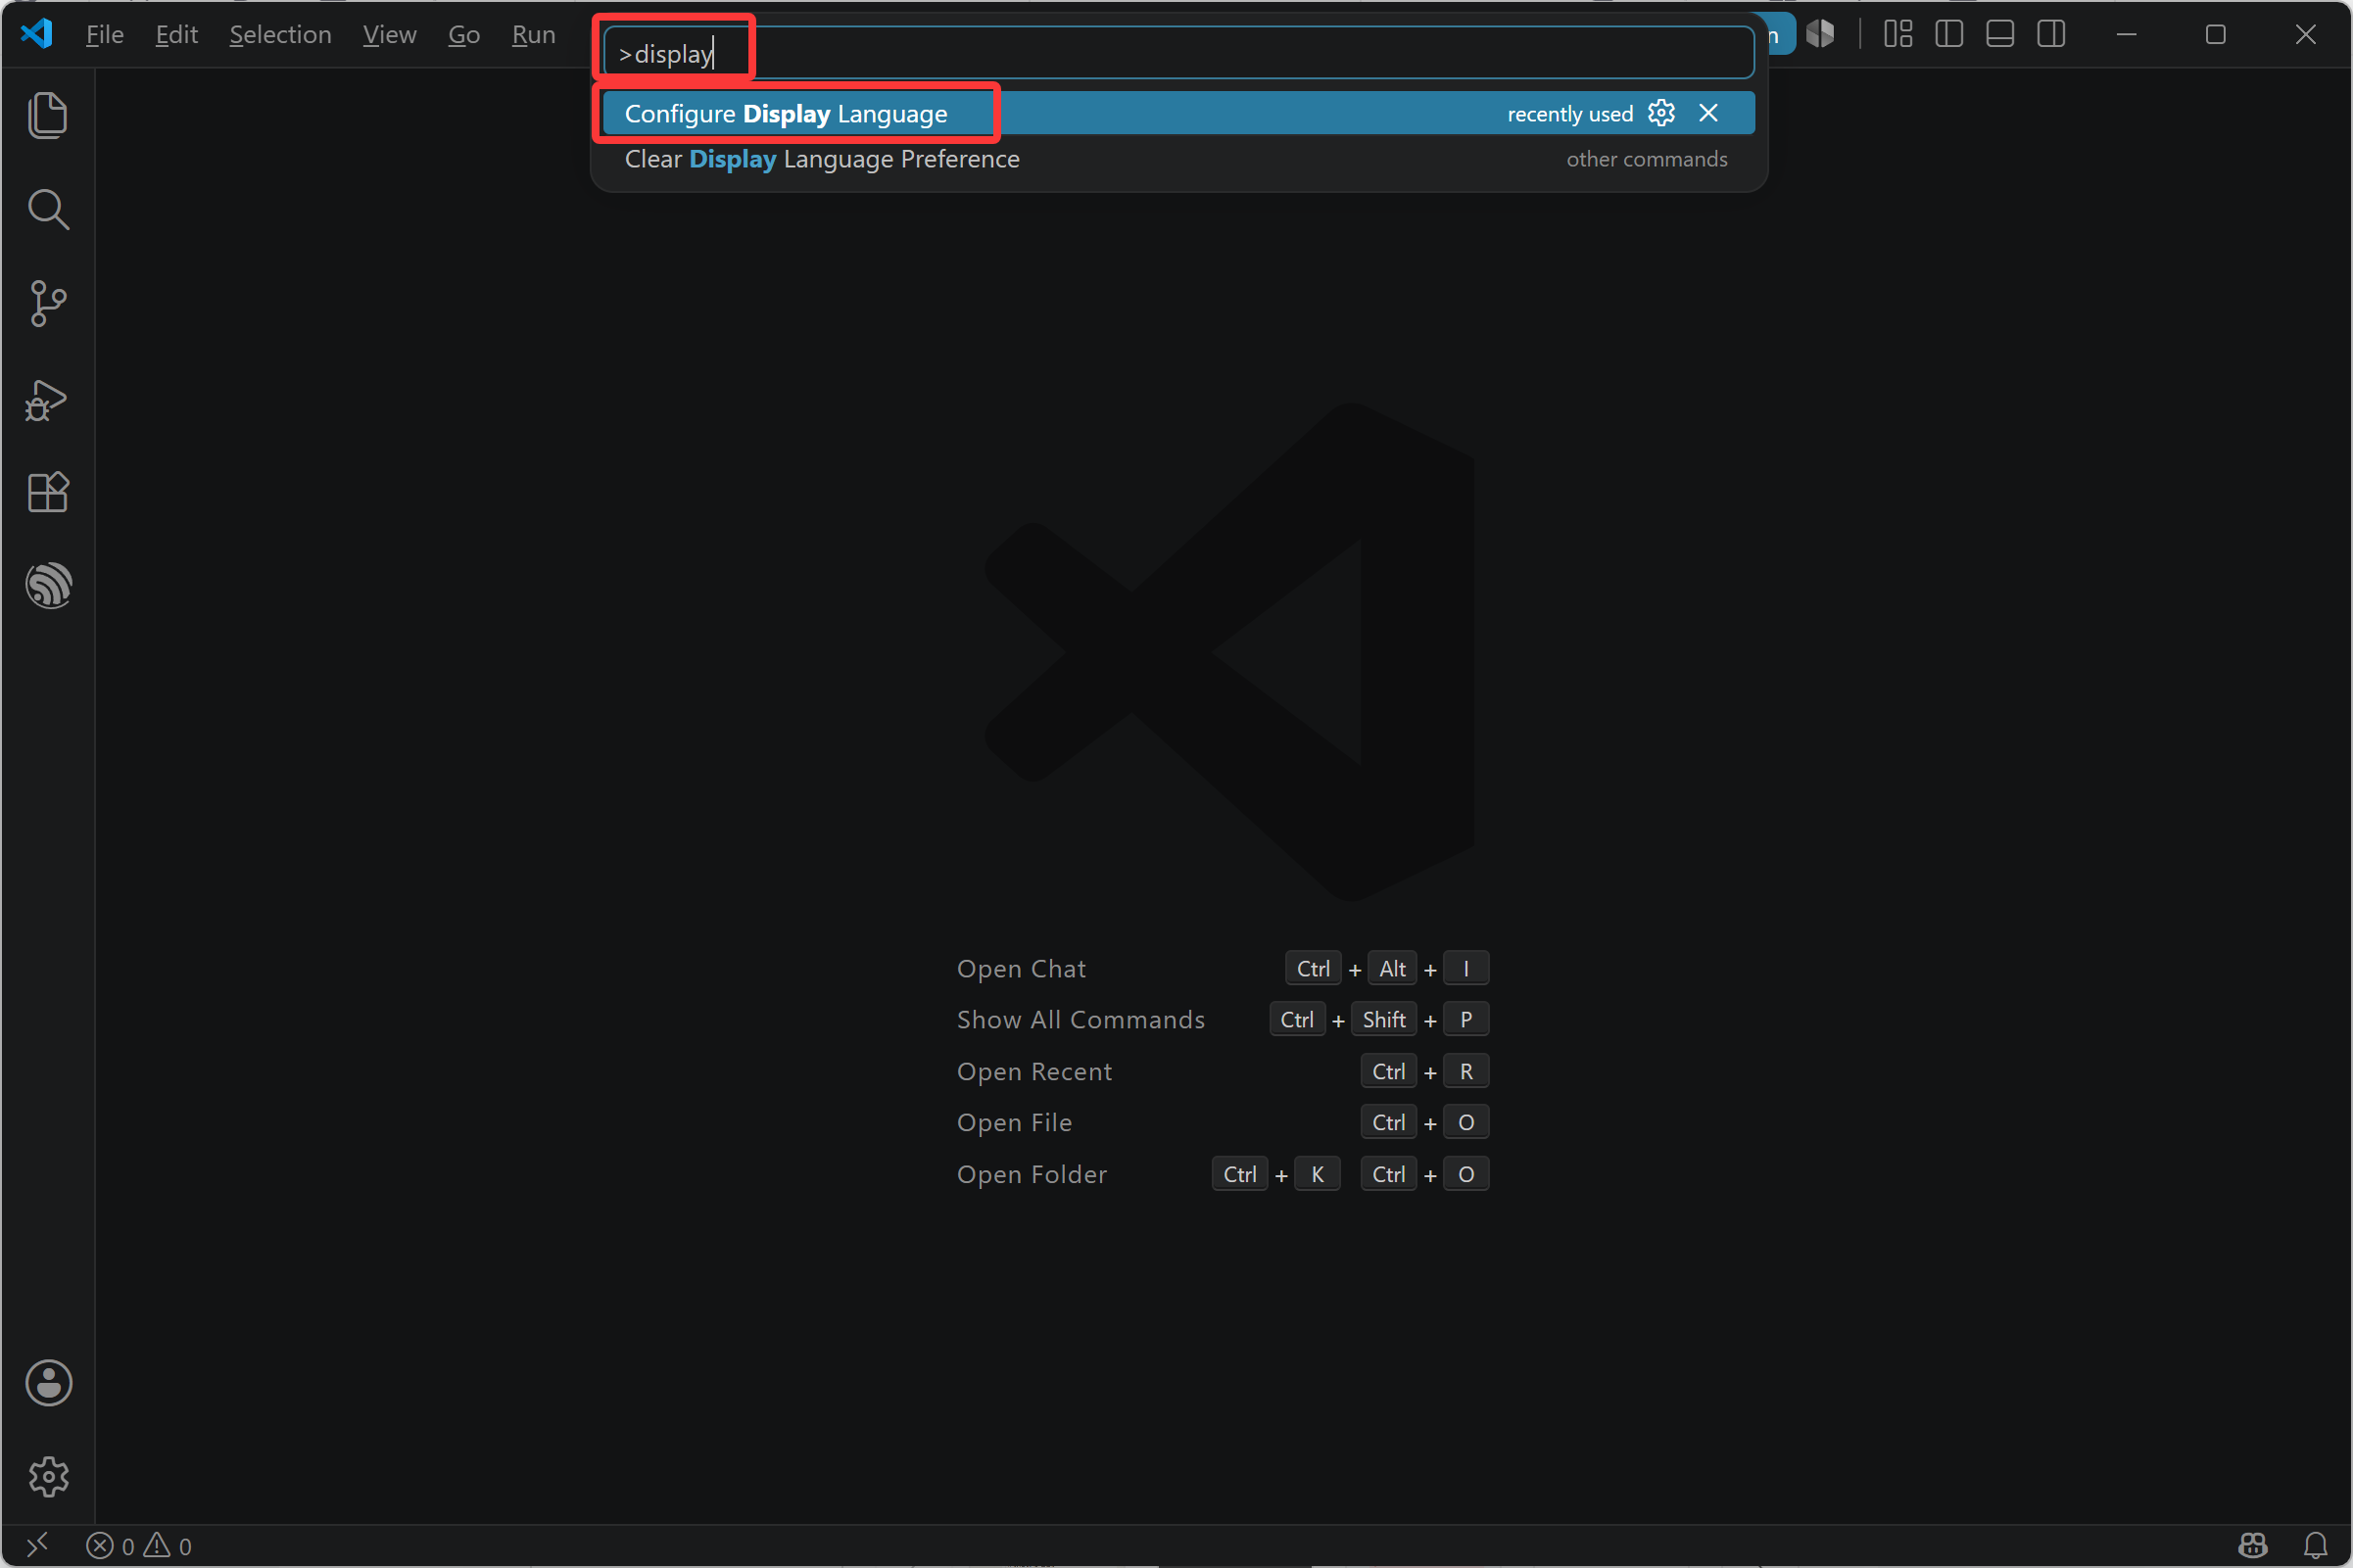Viewport: 2353px width, 1568px height.
Task: Open the Edit menu
Action: coord(177,34)
